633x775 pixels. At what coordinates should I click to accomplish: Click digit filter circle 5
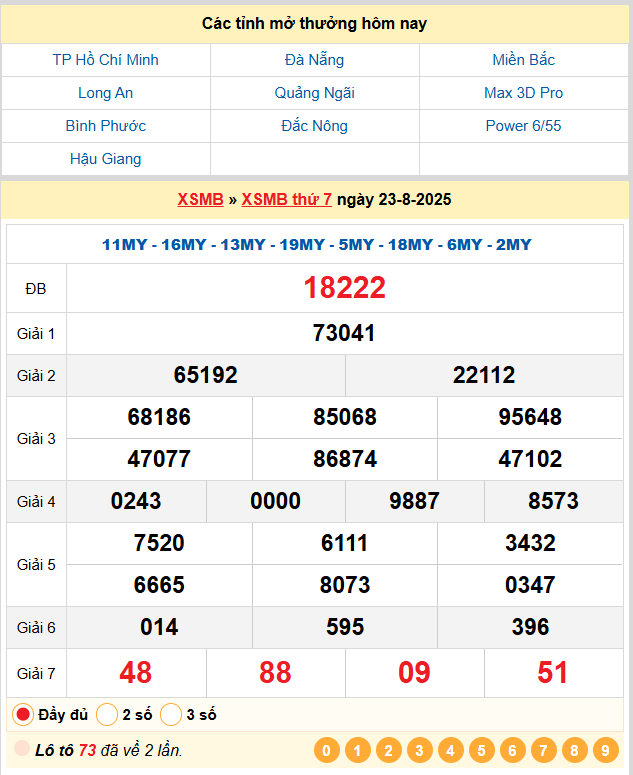coord(481,750)
